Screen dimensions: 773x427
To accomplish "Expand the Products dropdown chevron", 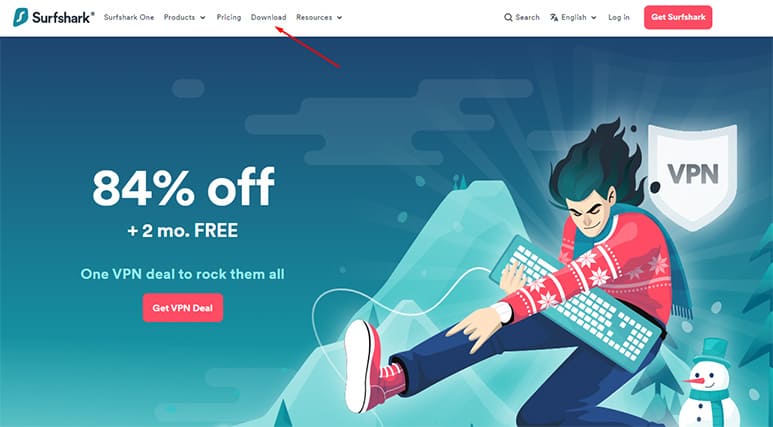I will pyautogui.click(x=203, y=17).
